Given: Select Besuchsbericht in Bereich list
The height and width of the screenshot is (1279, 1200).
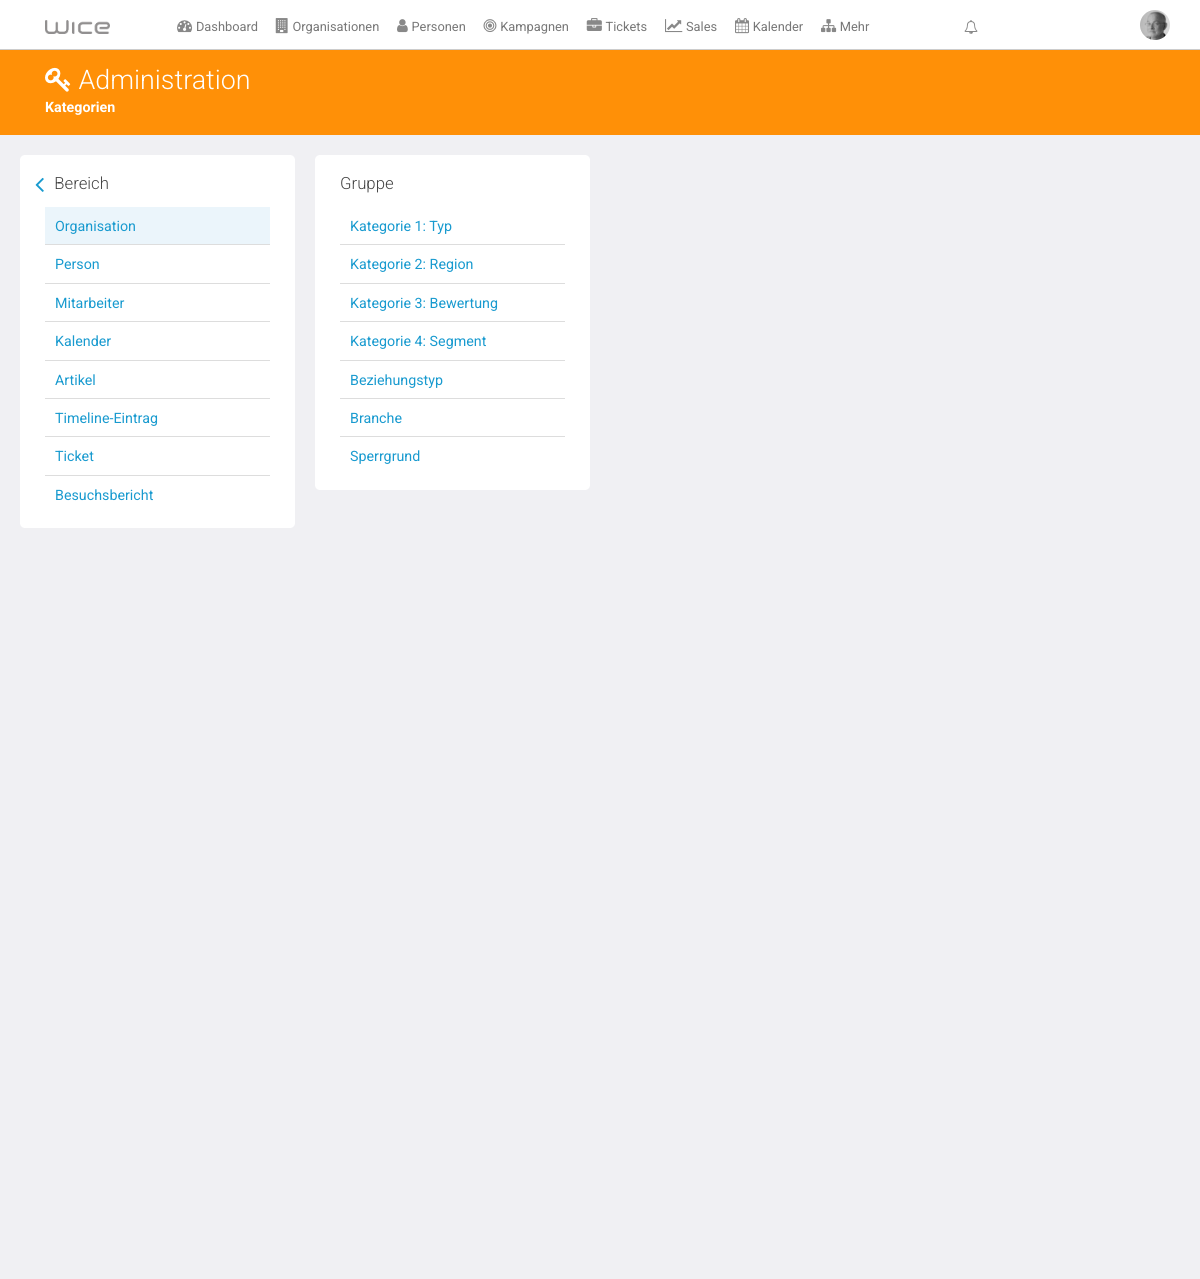Looking at the screenshot, I should point(157,495).
